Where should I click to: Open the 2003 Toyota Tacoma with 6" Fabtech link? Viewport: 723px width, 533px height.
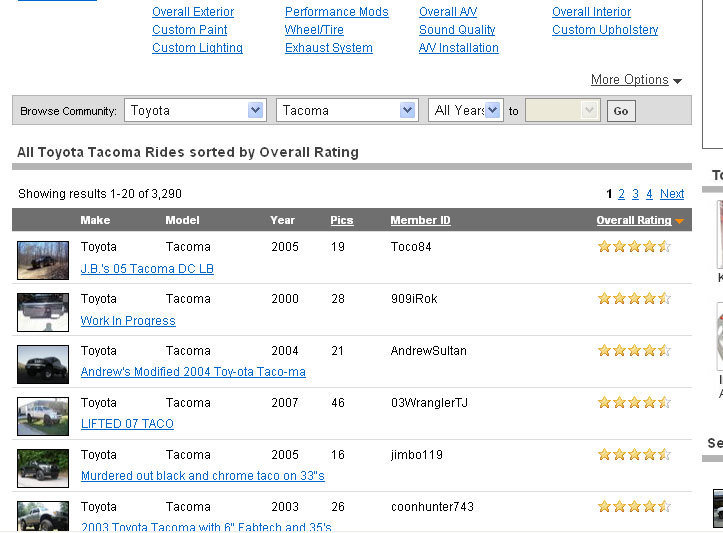tap(206, 527)
